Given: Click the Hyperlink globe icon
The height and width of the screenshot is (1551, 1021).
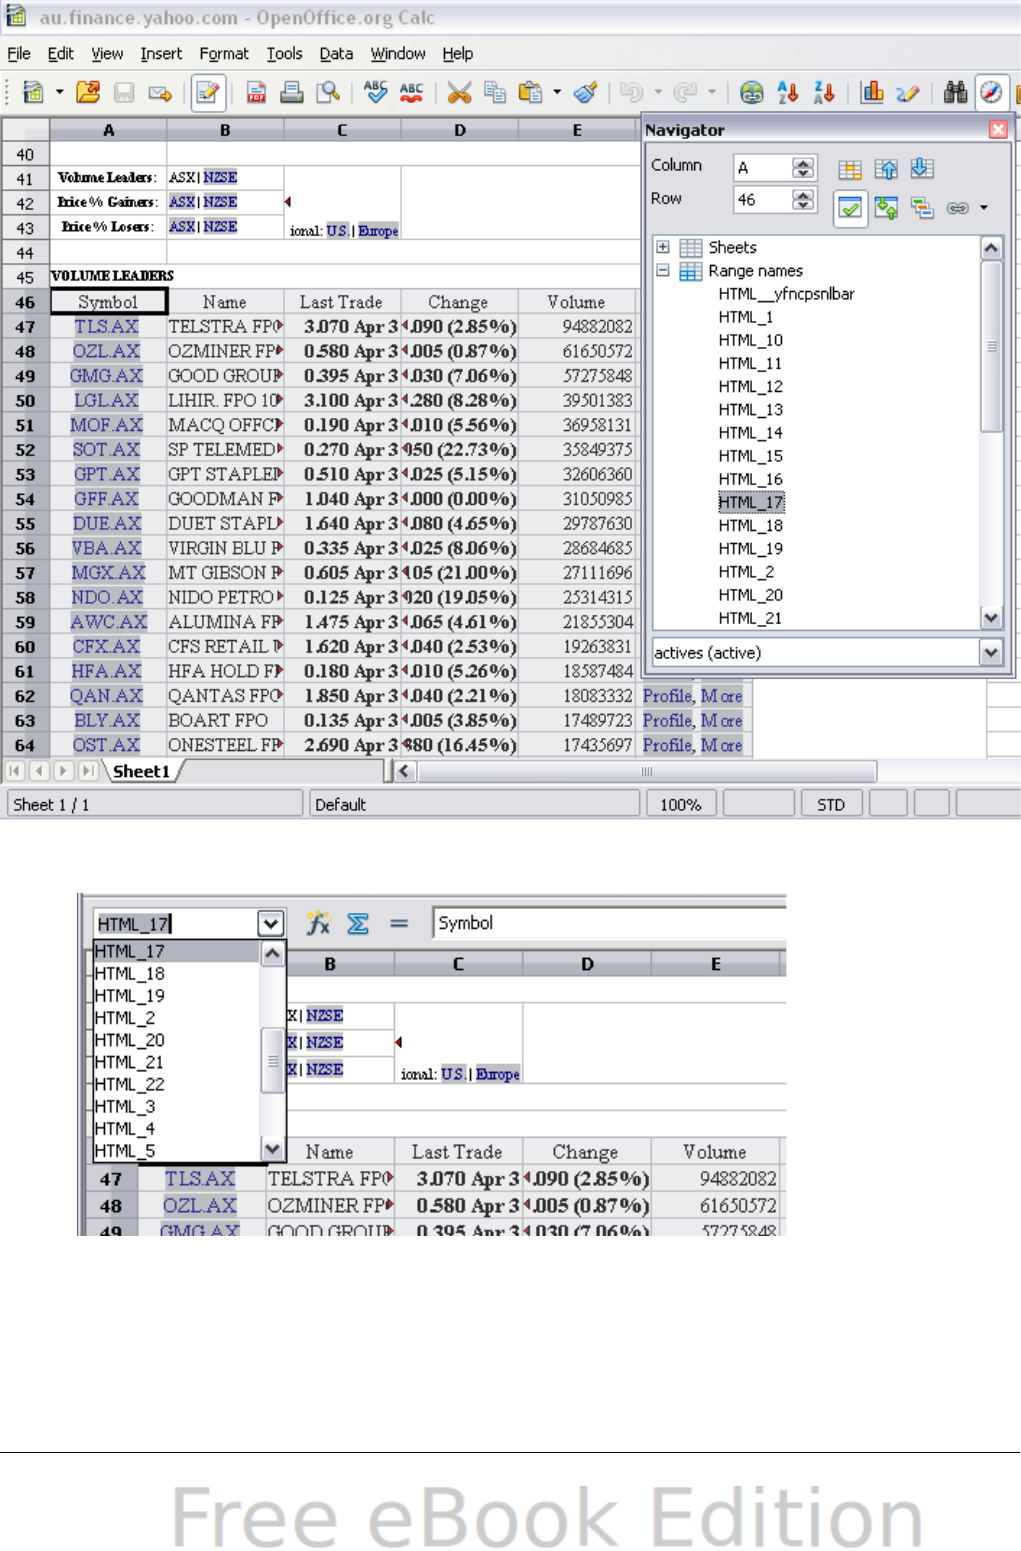Looking at the screenshot, I should [x=751, y=92].
